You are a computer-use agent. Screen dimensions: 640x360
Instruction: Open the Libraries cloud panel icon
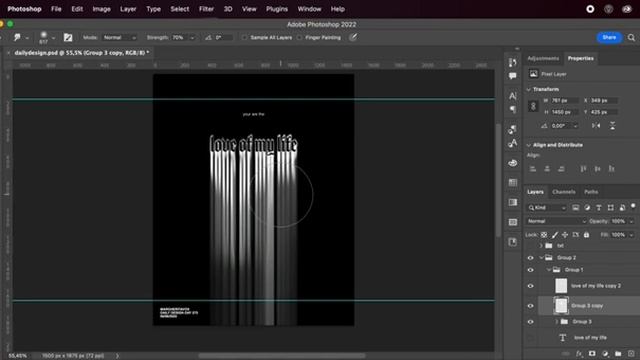click(x=513, y=163)
